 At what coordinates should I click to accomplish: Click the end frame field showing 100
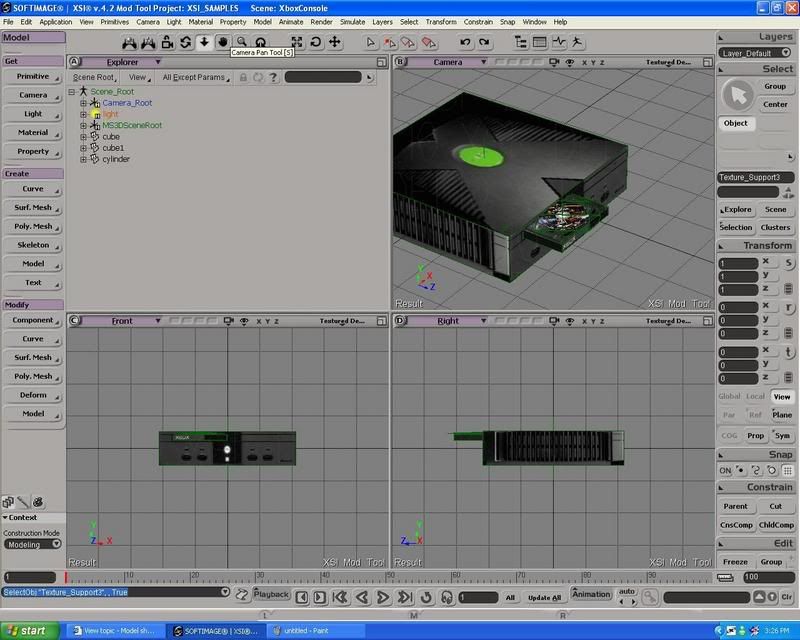pyautogui.click(x=769, y=577)
